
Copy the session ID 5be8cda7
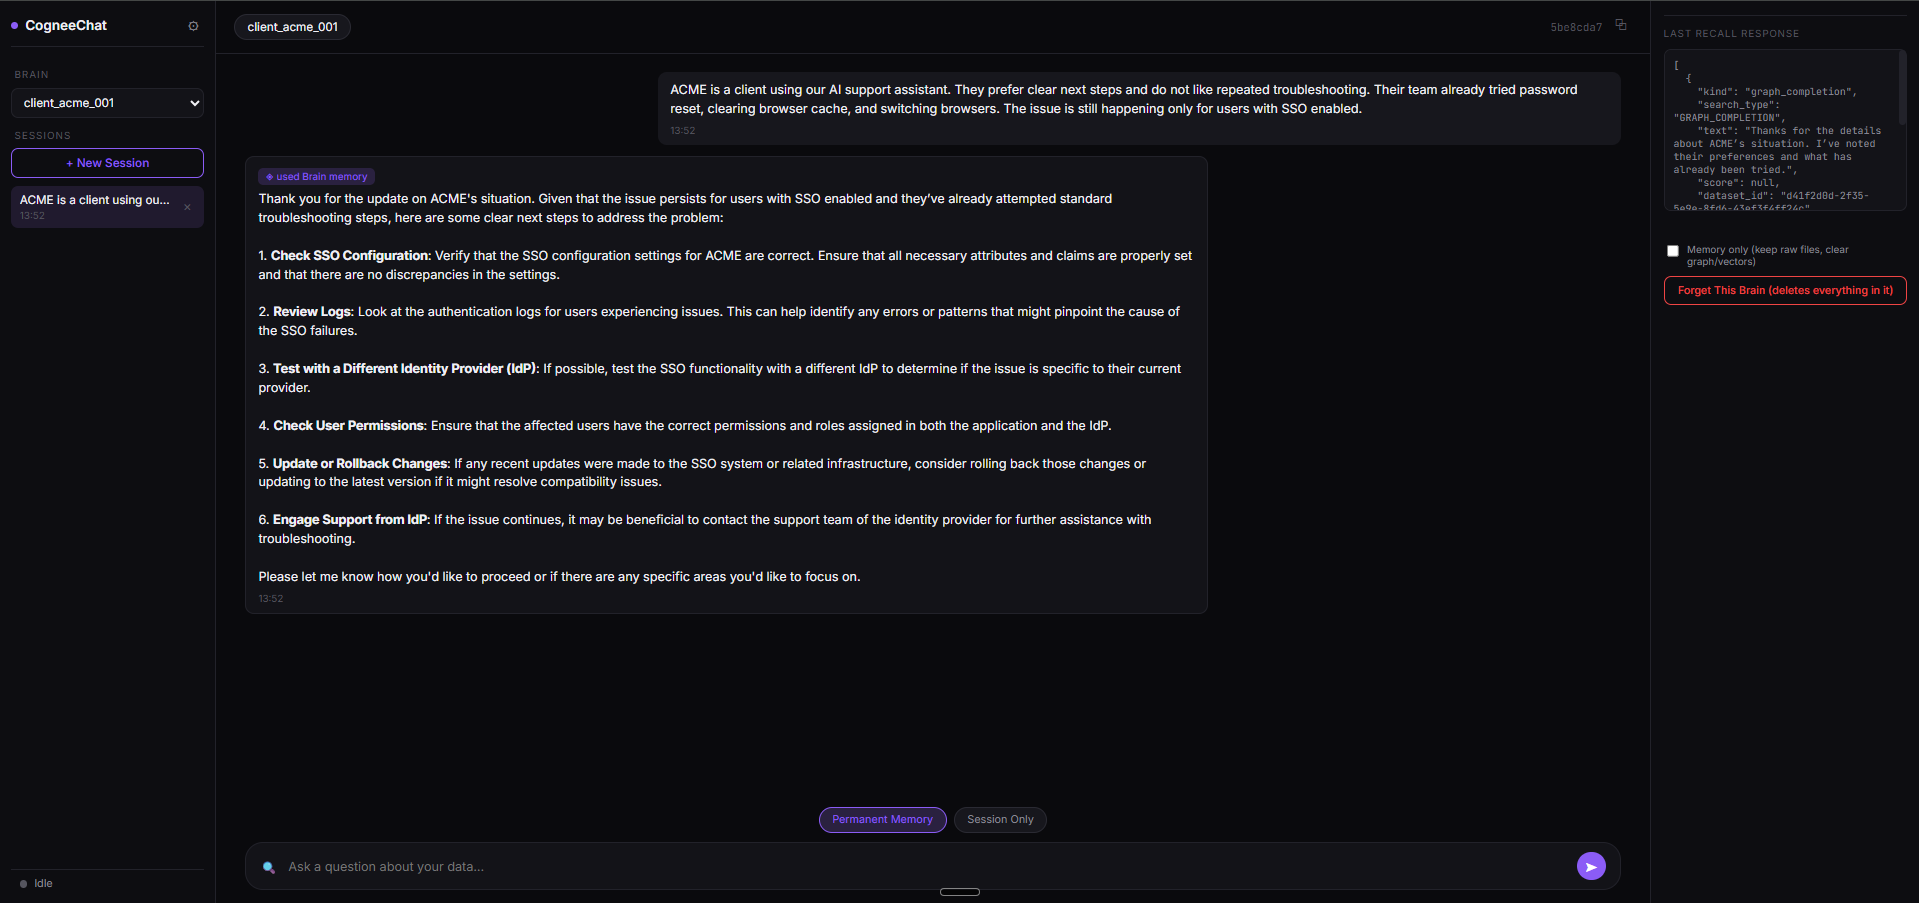1621,25
